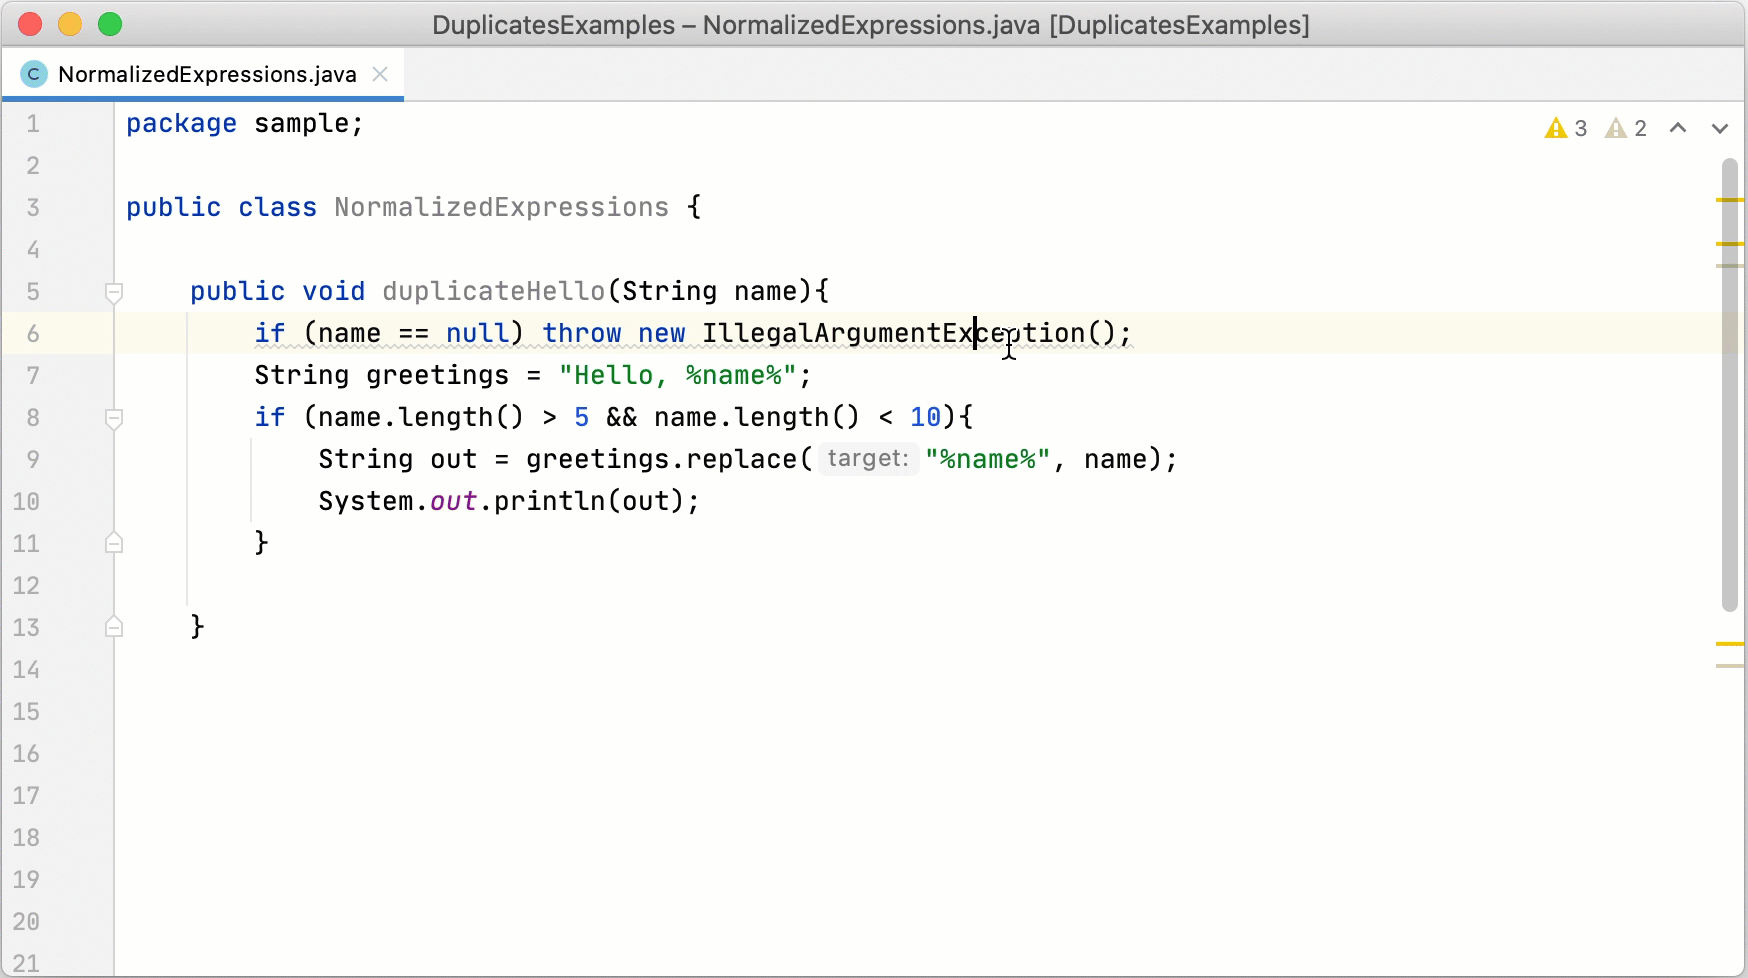Click the weak warning indicator showing 2
The width and height of the screenshot is (1748, 978).
coord(1616,128)
